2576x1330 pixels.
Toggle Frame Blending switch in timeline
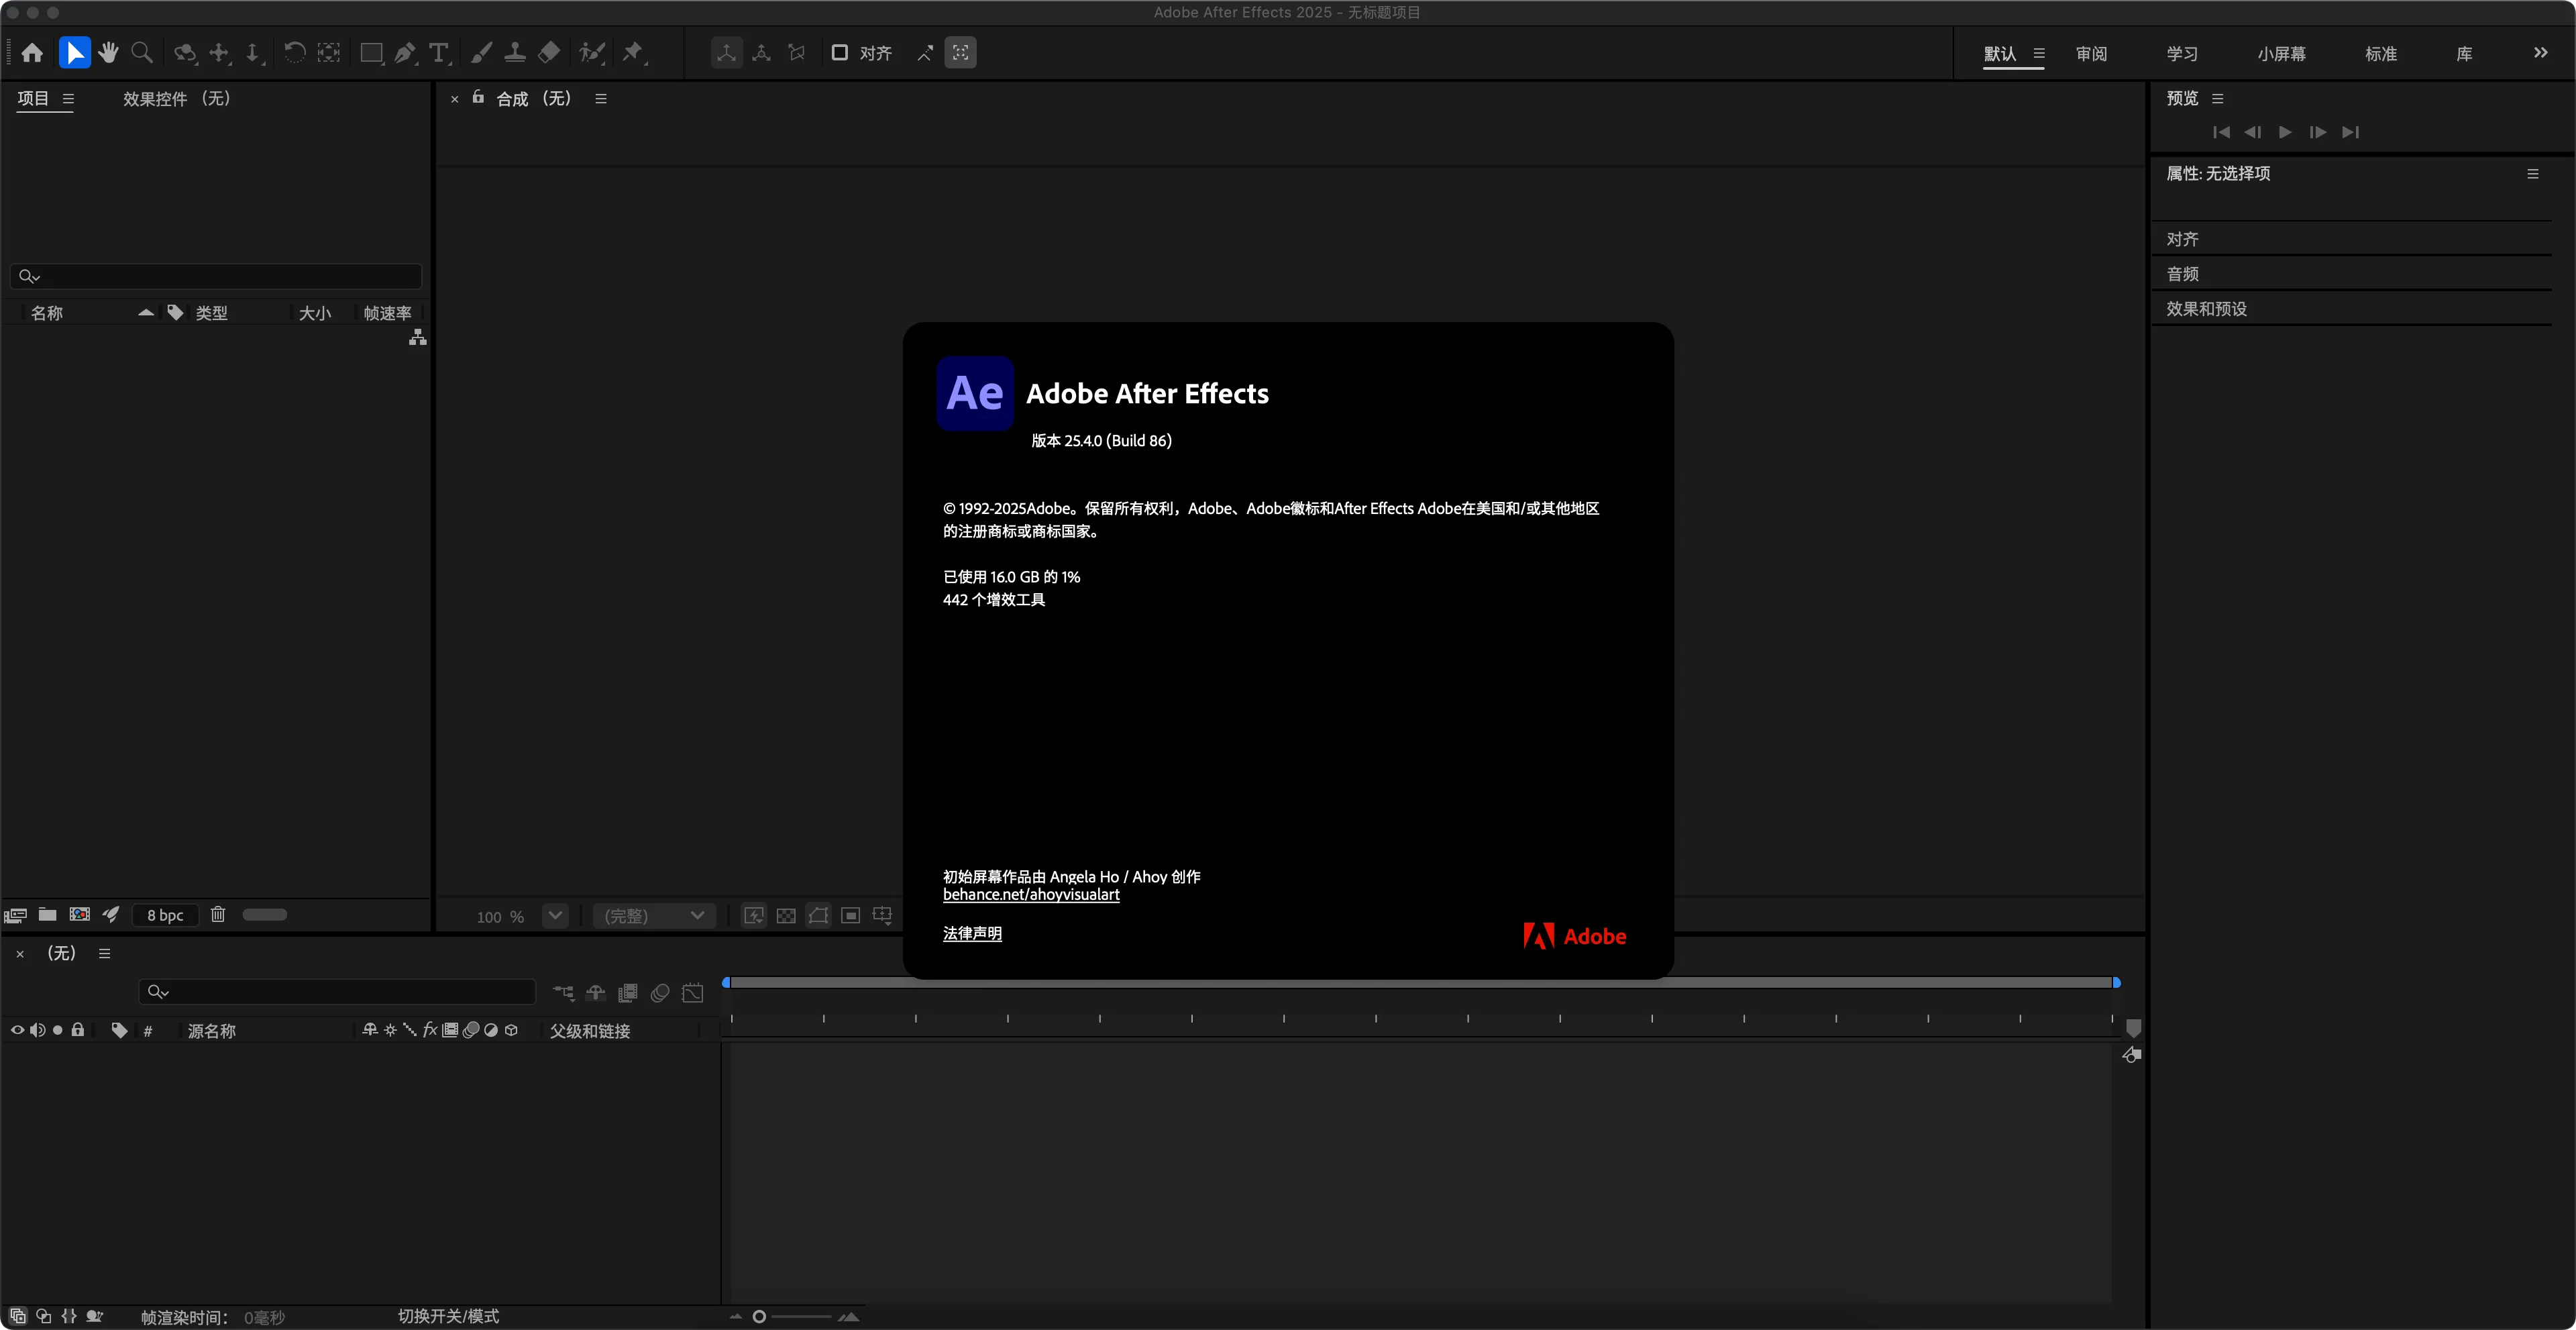(628, 993)
